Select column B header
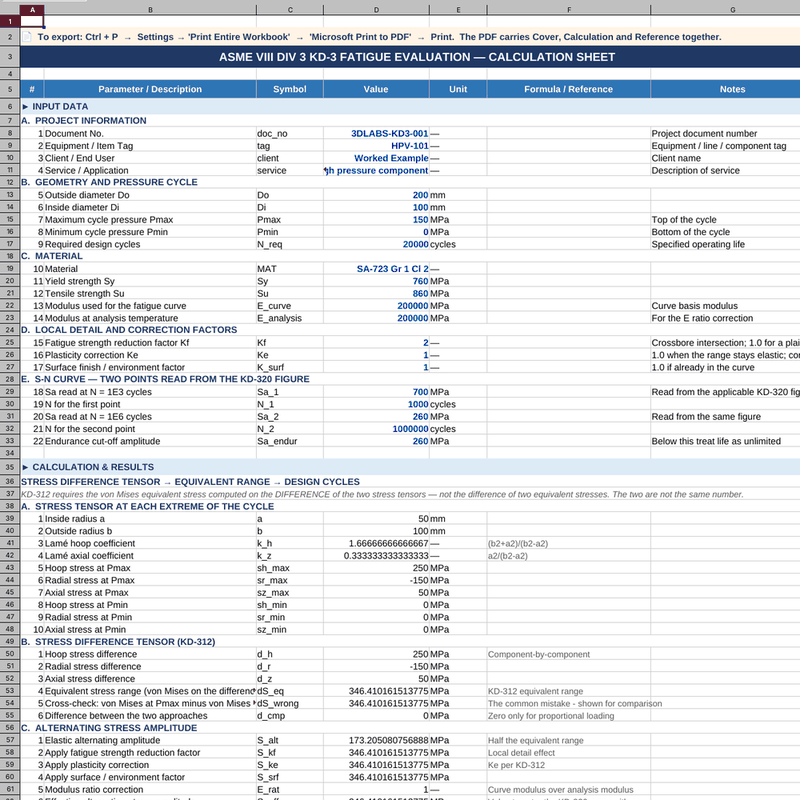Screen dimensions: 800x800 tap(150, 10)
